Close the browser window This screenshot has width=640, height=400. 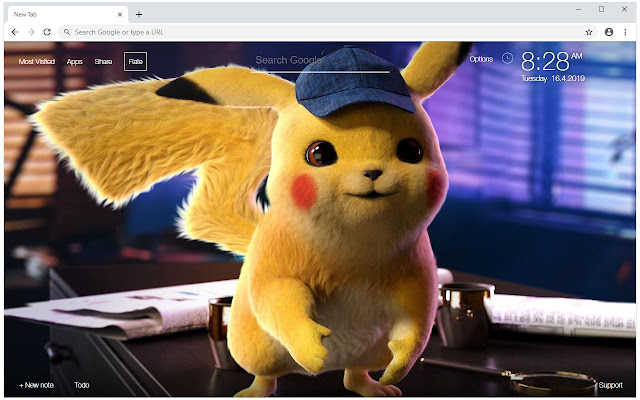624,9
